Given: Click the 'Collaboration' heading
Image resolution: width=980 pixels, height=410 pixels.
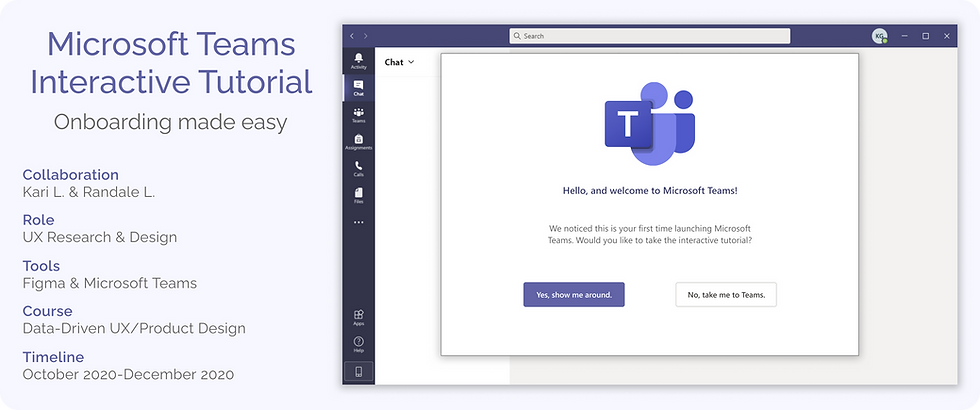Looking at the screenshot, I should (x=71, y=174).
